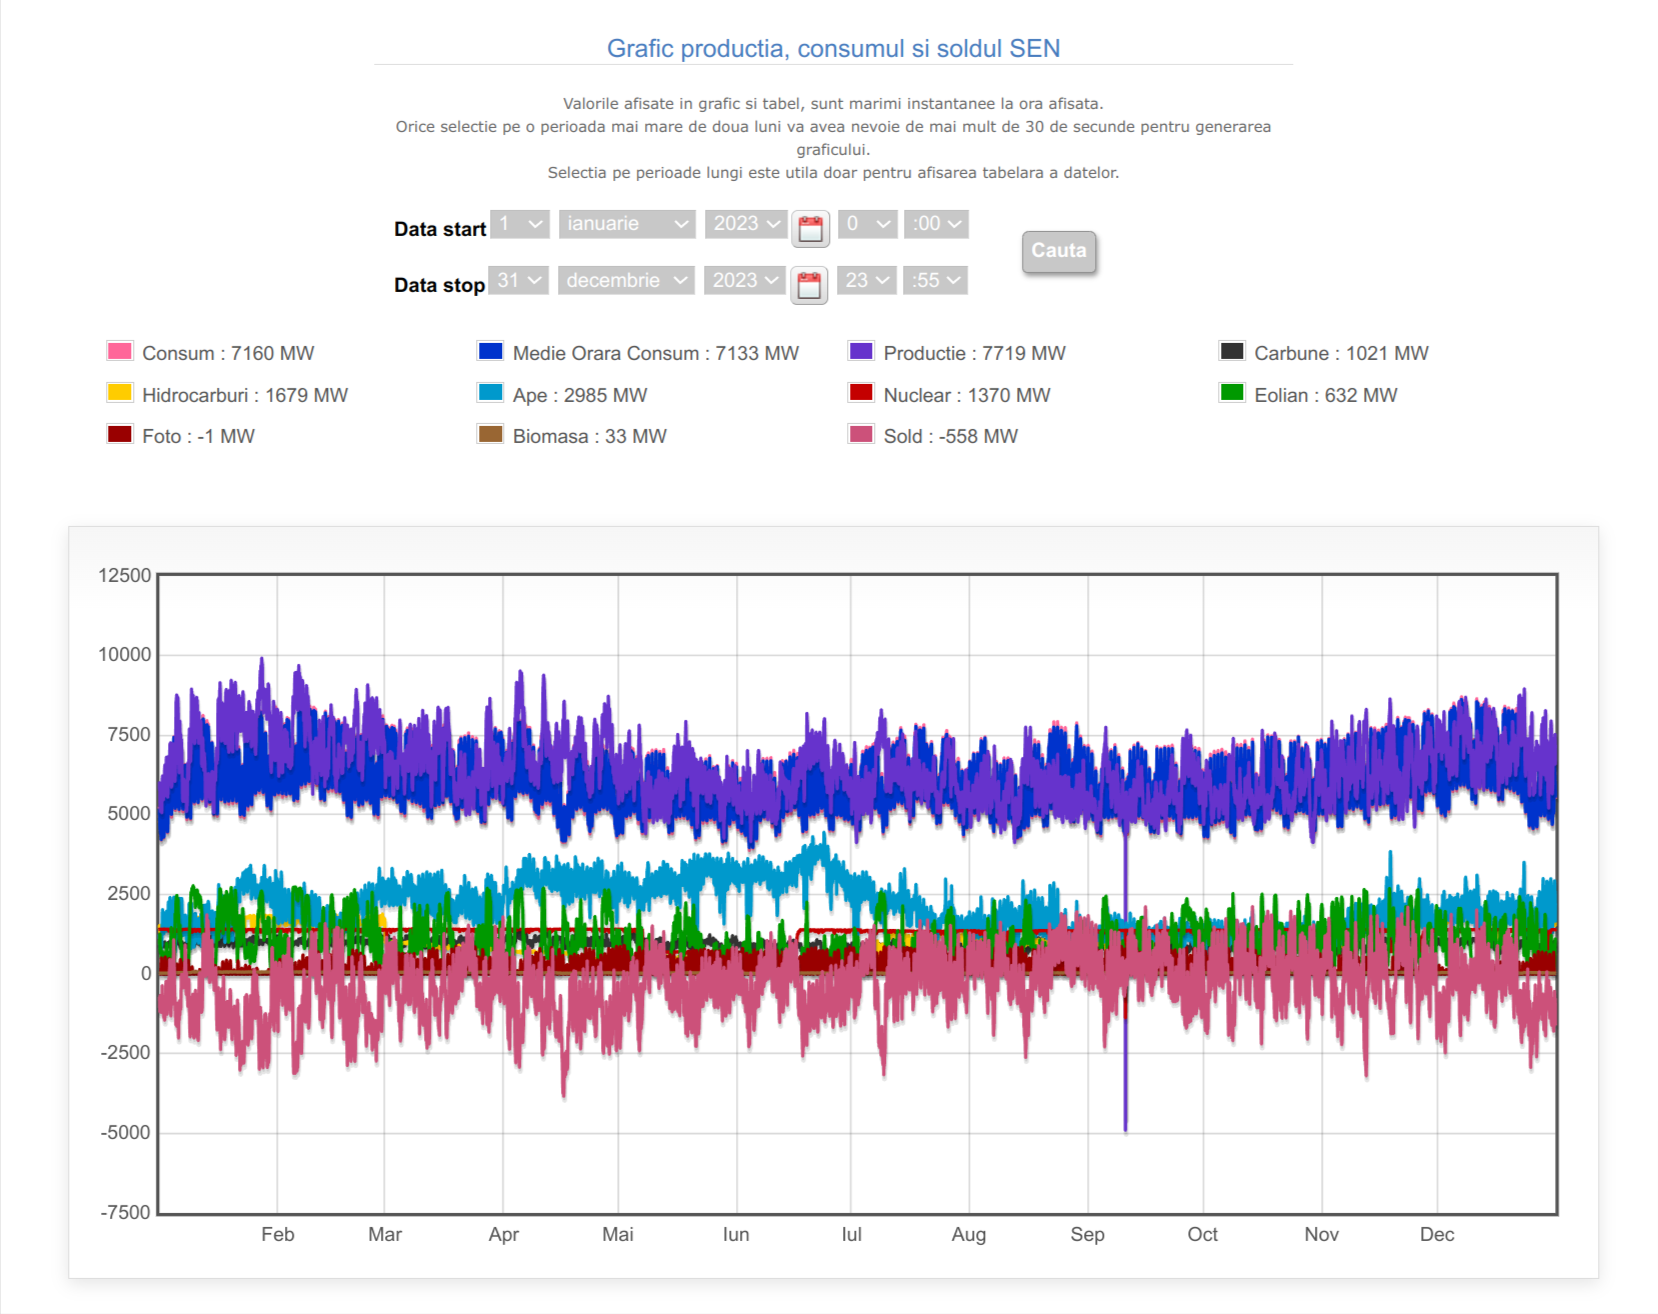1658x1314 pixels.
Task: Click the pink Consum legend swatch
Action: point(120,351)
